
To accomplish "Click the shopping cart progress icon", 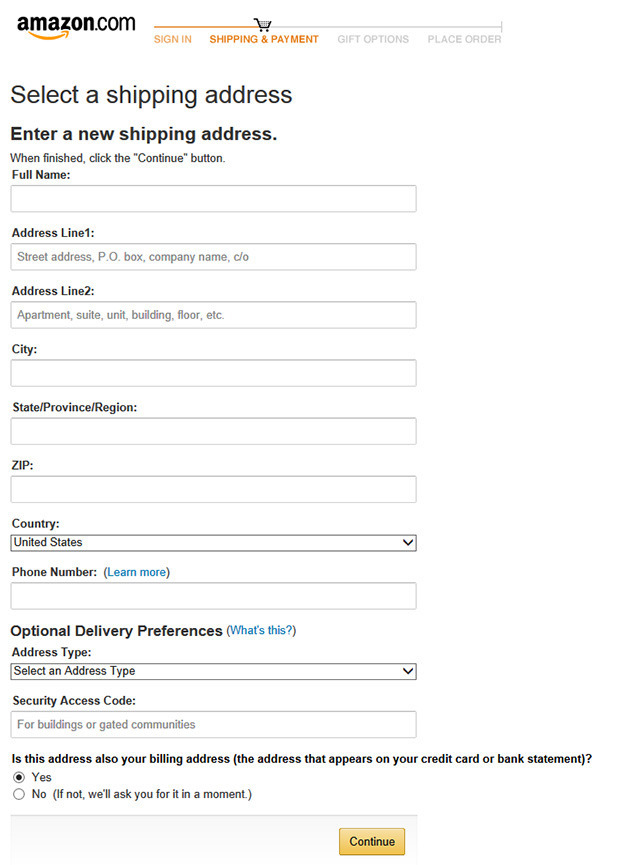I will tap(263, 24).
